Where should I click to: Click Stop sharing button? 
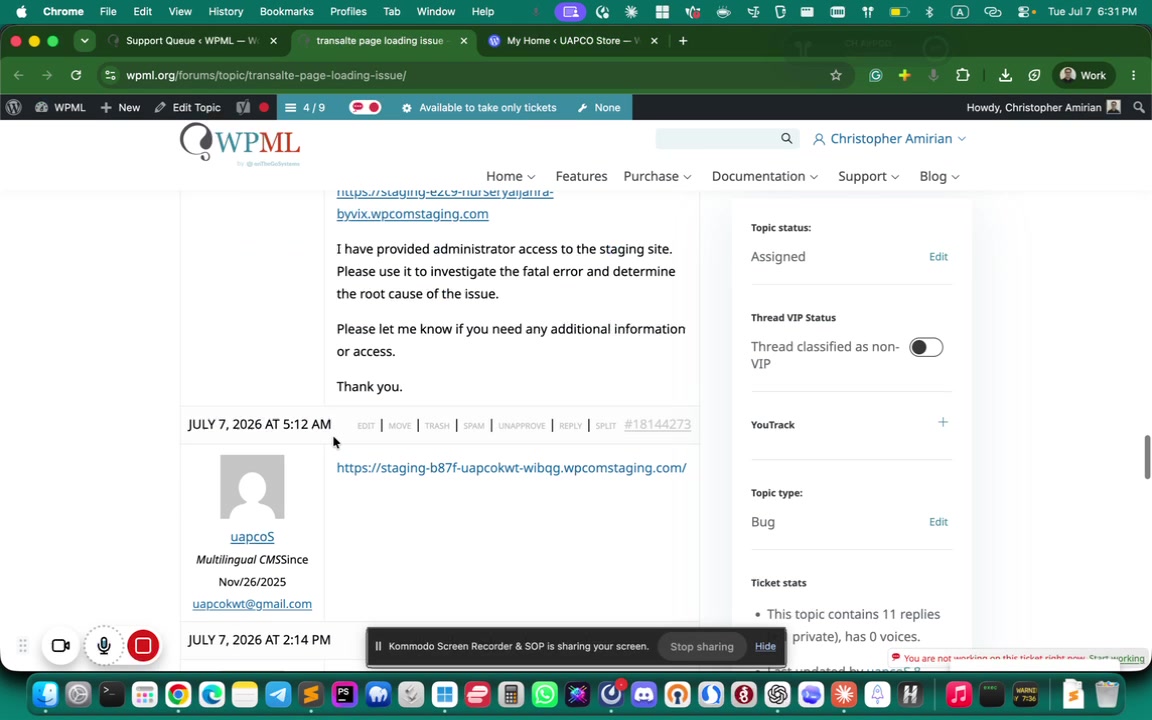pyautogui.click(x=702, y=647)
